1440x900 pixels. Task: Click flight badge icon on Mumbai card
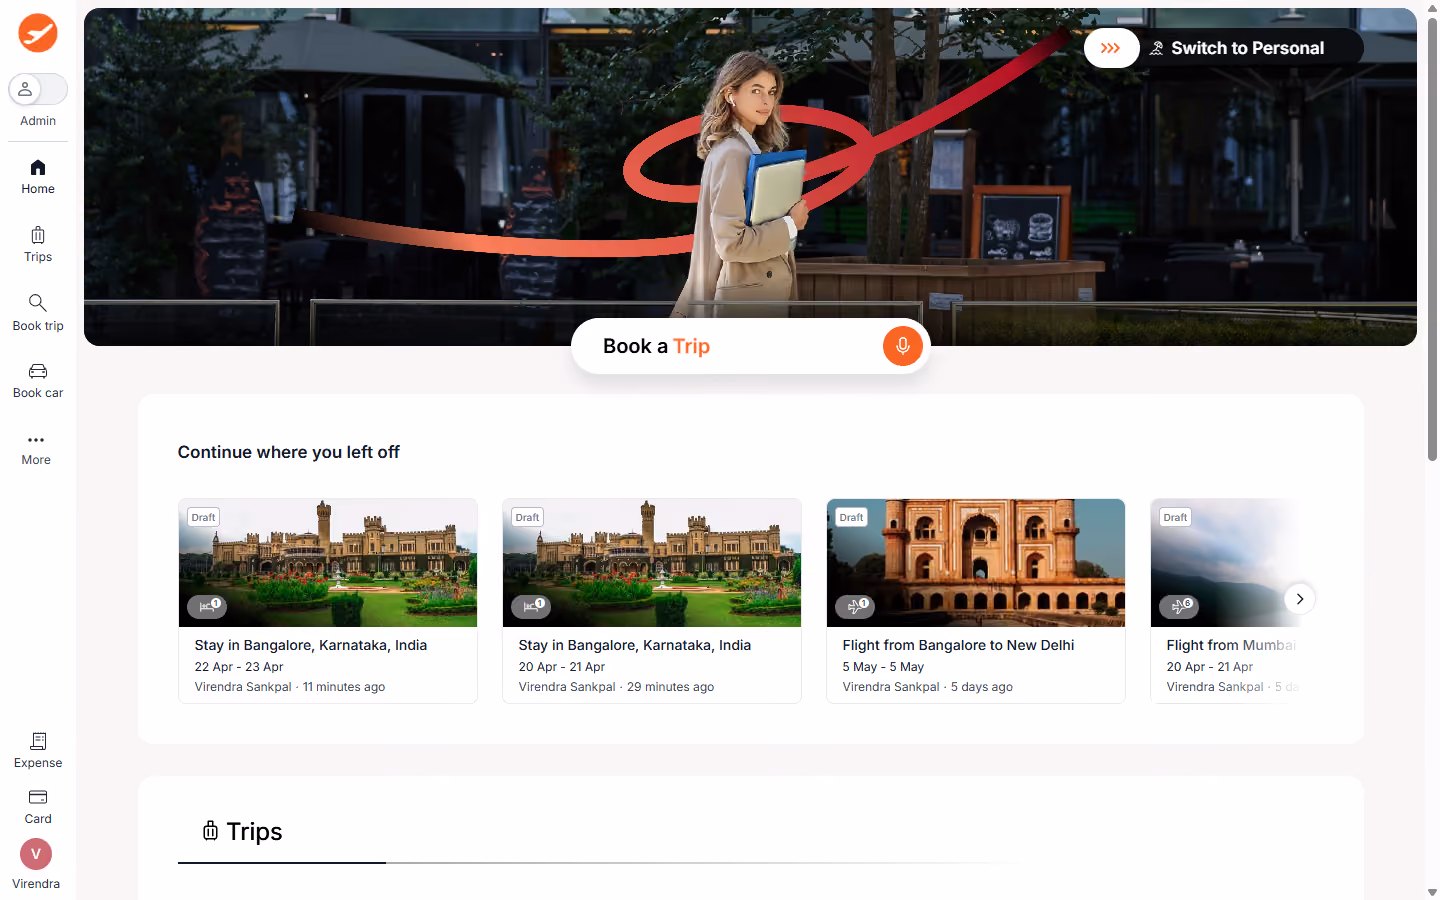click(1179, 606)
